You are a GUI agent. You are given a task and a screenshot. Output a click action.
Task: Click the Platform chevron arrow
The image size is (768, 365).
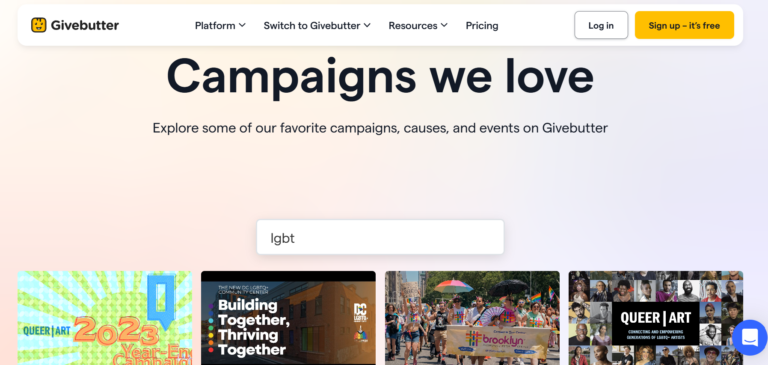pyautogui.click(x=242, y=25)
